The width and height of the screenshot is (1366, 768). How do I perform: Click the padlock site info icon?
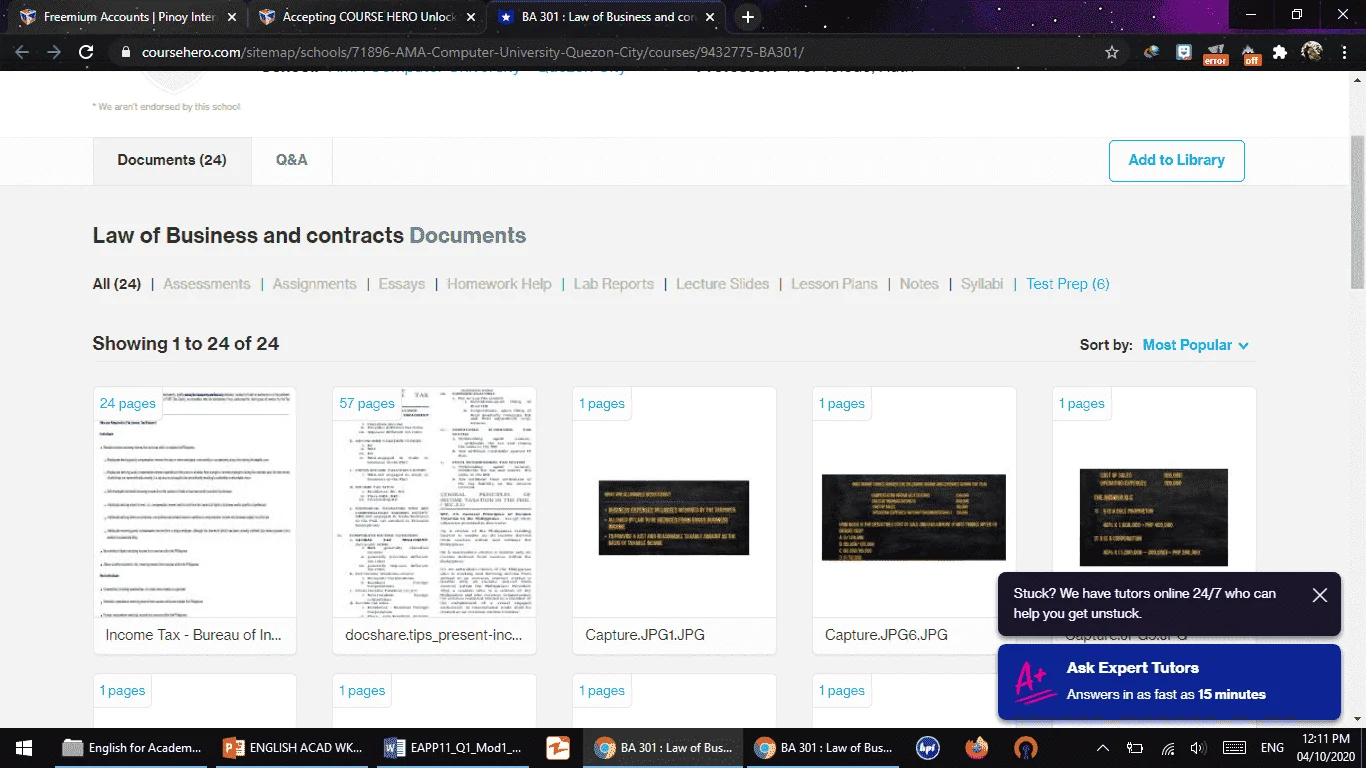click(125, 52)
